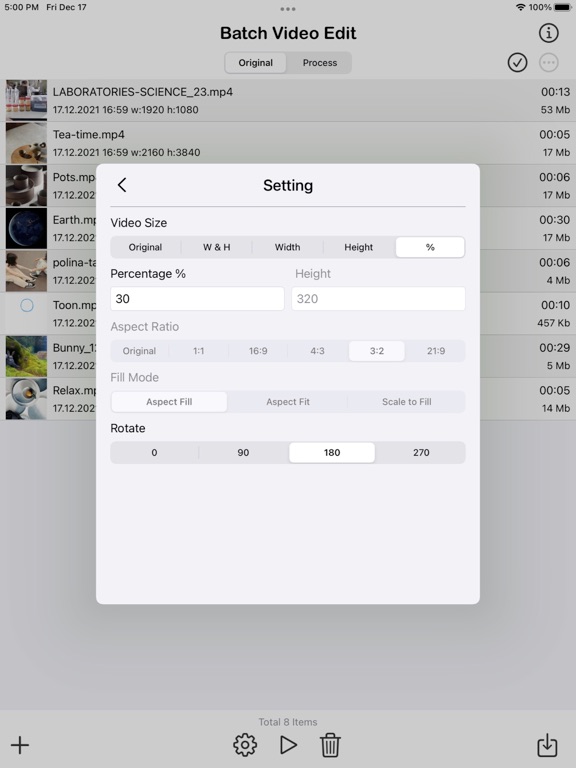Image resolution: width=576 pixels, height=768 pixels.
Task: Choose 21:9 aspect ratio
Action: pos(436,351)
